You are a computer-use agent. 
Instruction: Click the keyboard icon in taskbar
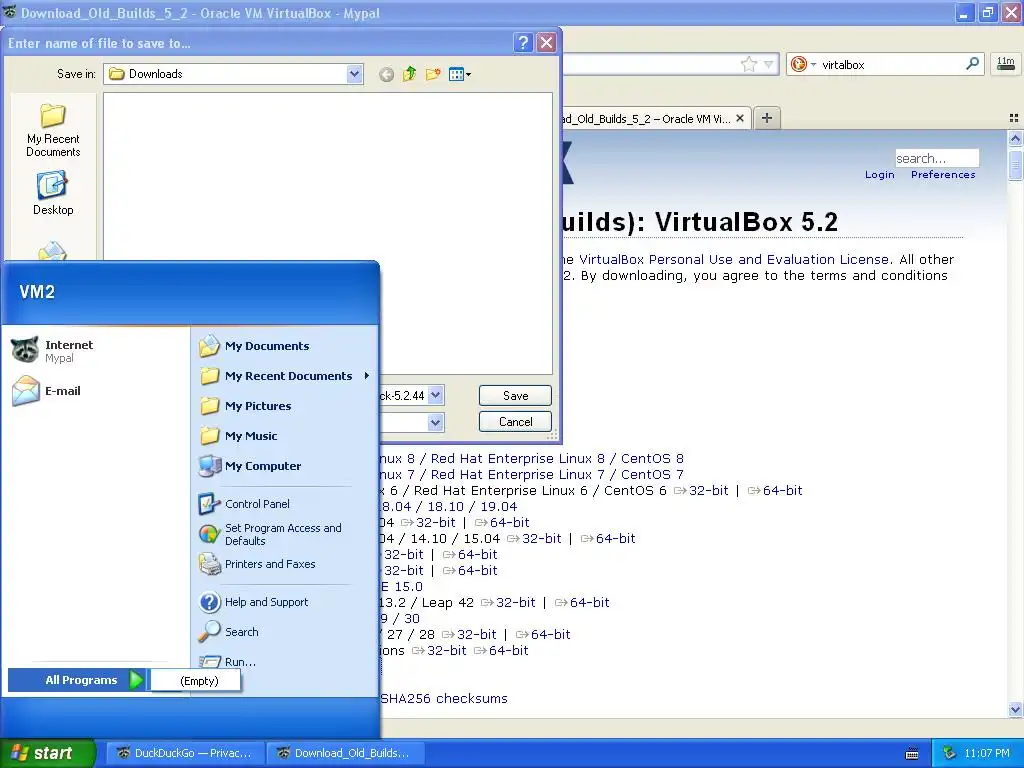(912, 754)
